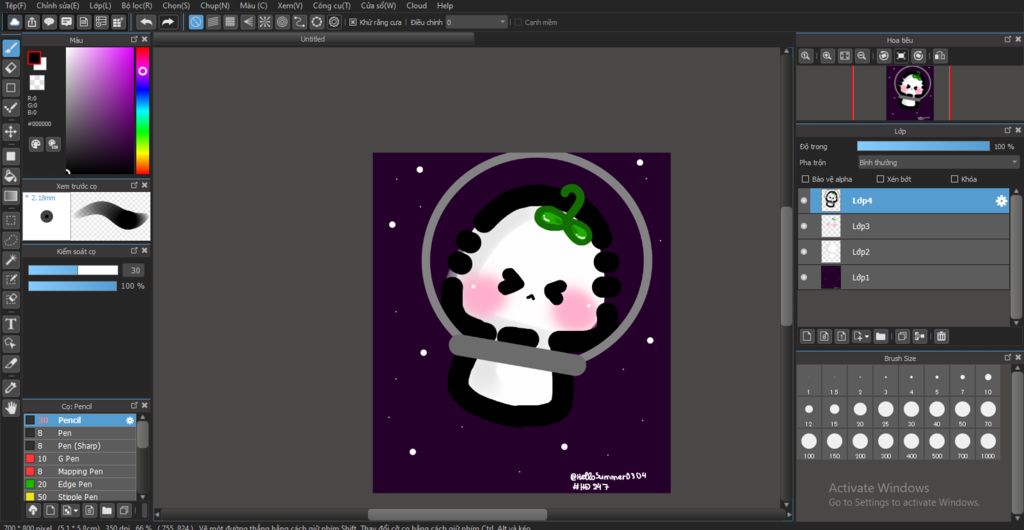The height and width of the screenshot is (530, 1024).
Task: Delete layer with the trash icon
Action: tap(941, 336)
